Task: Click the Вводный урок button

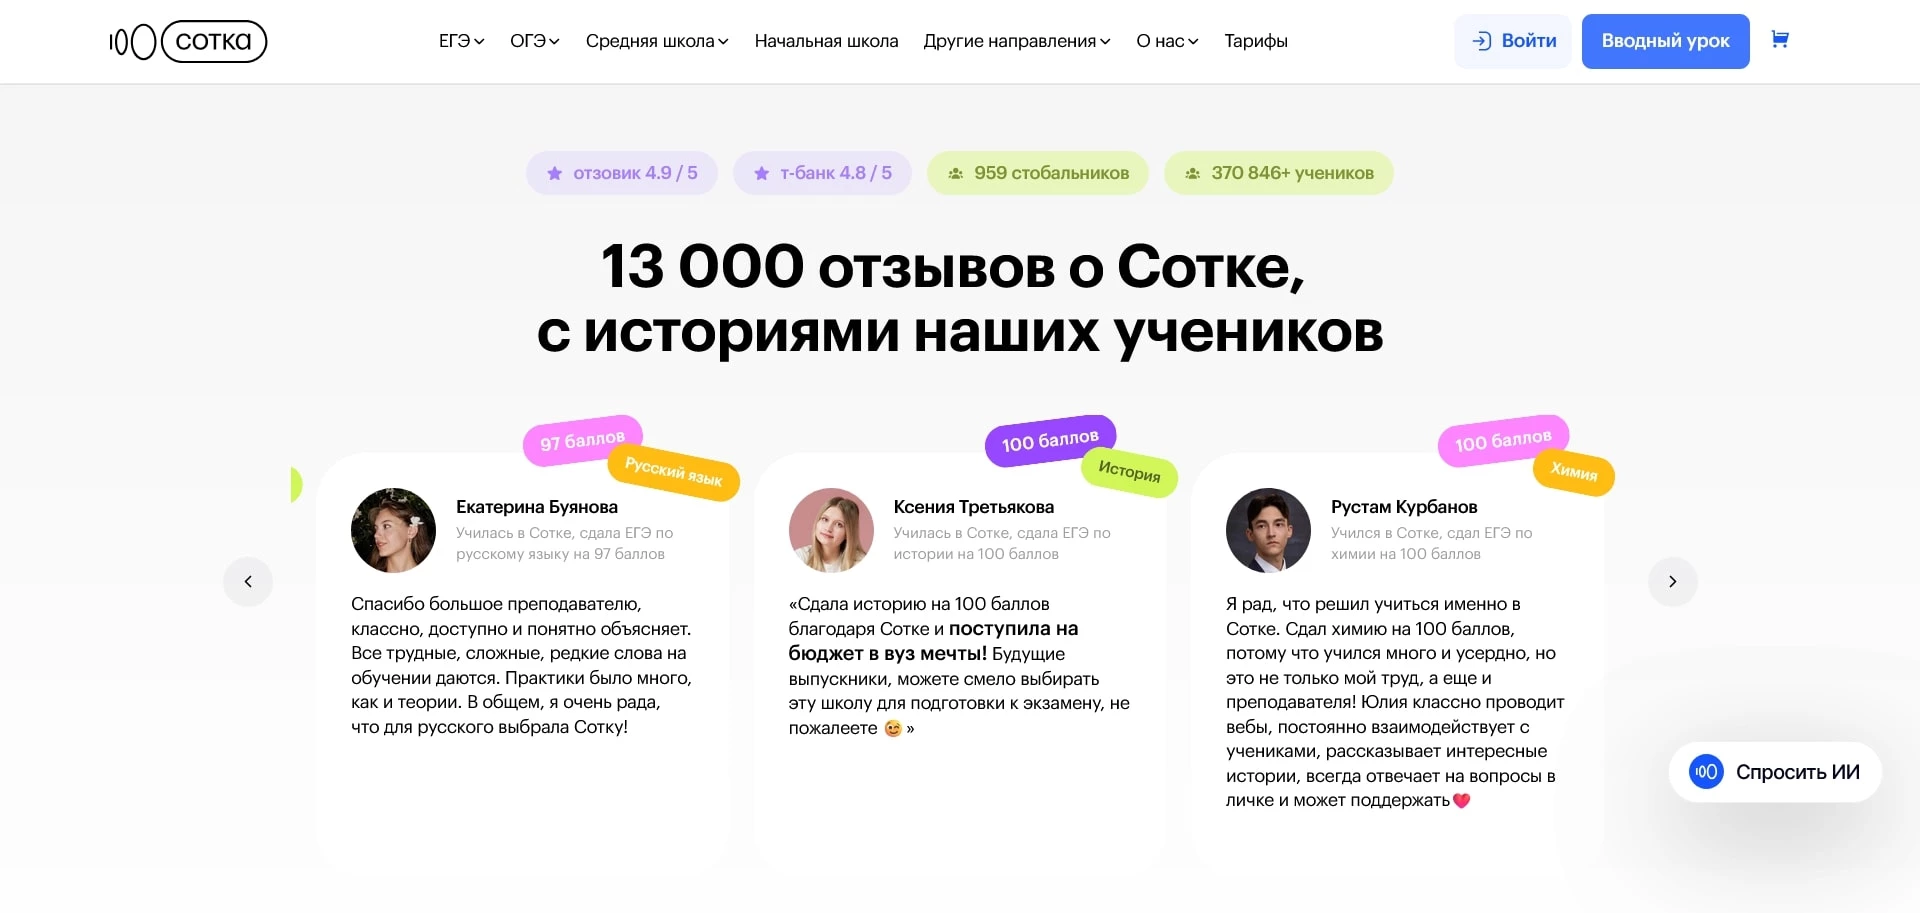Action: point(1664,41)
